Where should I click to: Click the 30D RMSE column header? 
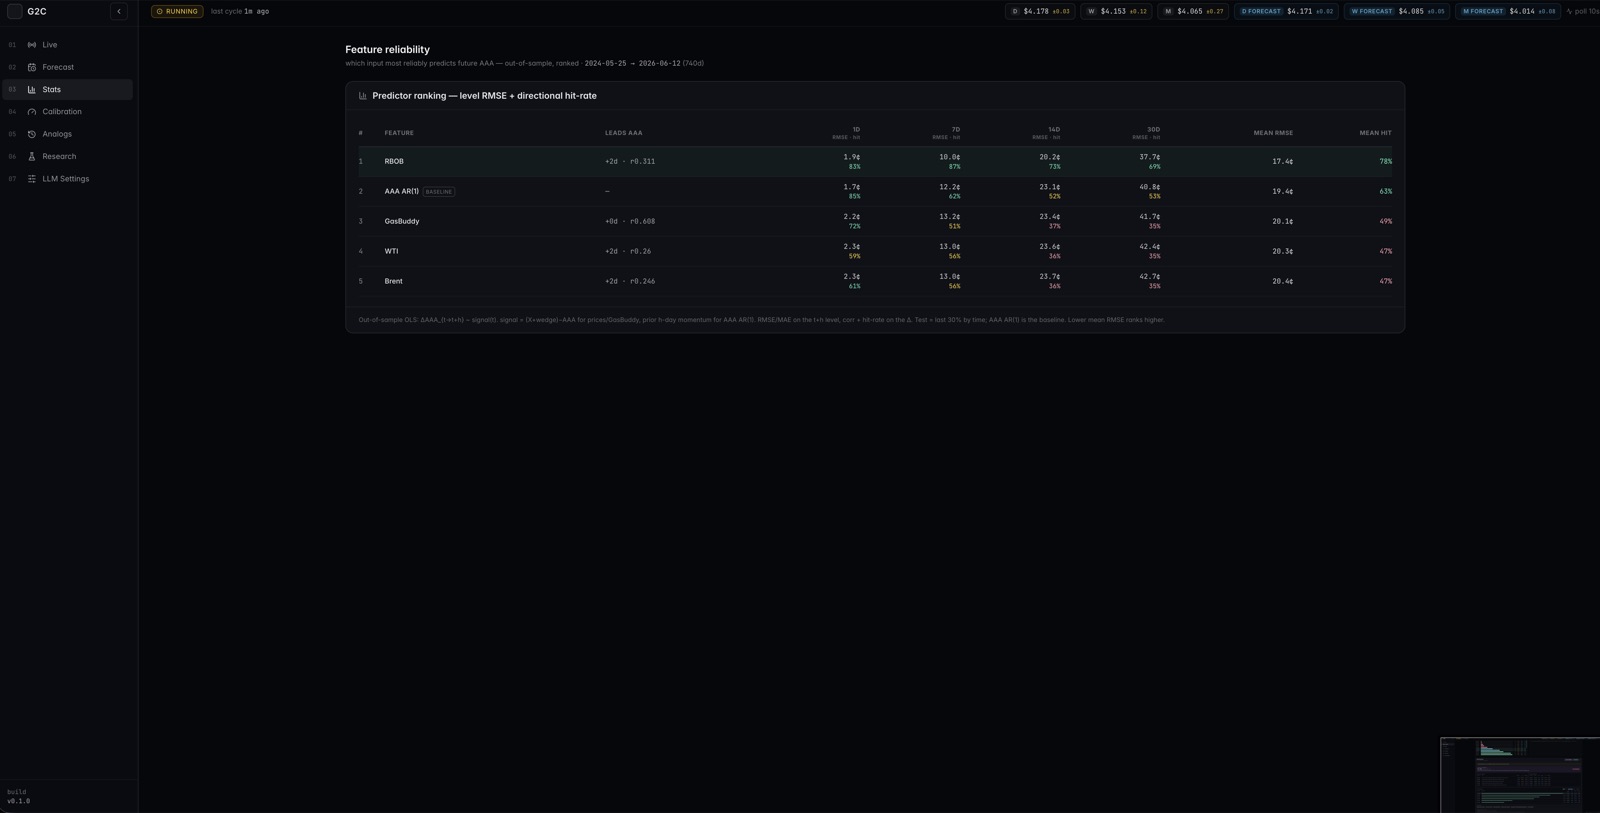pyautogui.click(x=1146, y=133)
